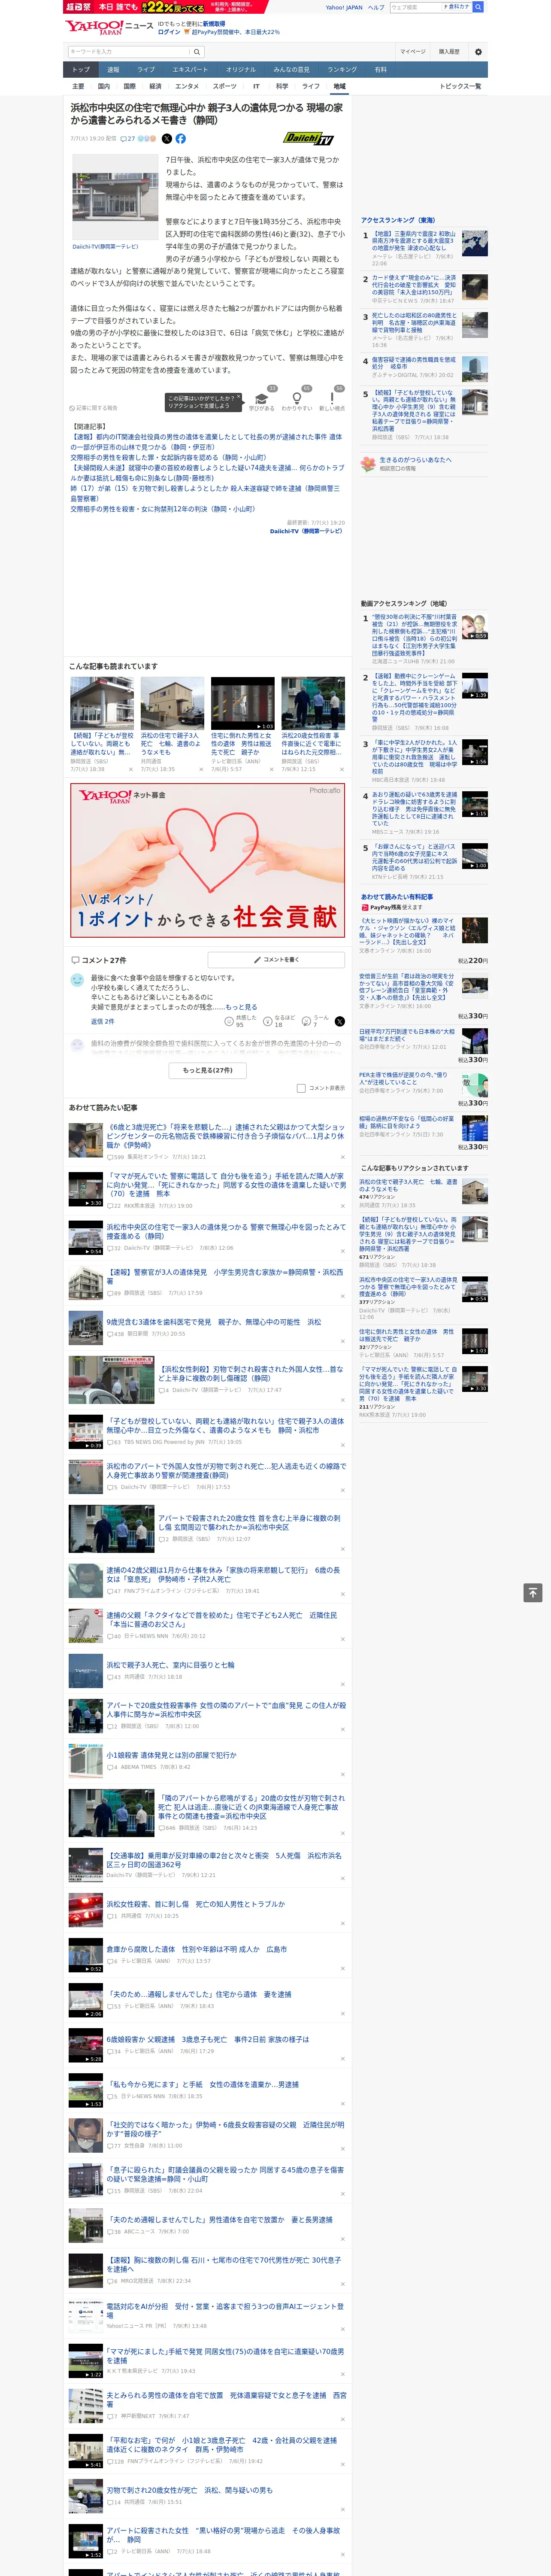Click Daiichi-TV（静岡第一テレビ） source link below article
Image resolution: width=551 pixels, height=2576 pixels.
point(306,531)
